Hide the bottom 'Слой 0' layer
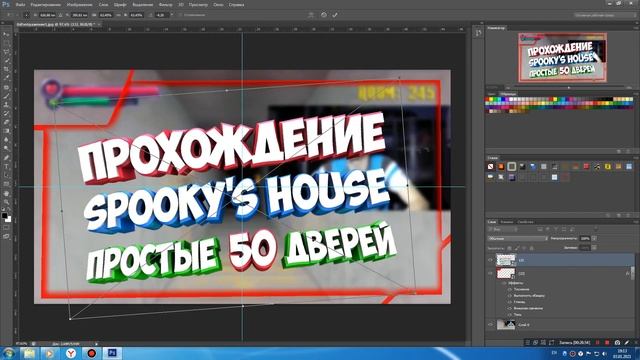The image size is (640, 360). pos(490,324)
